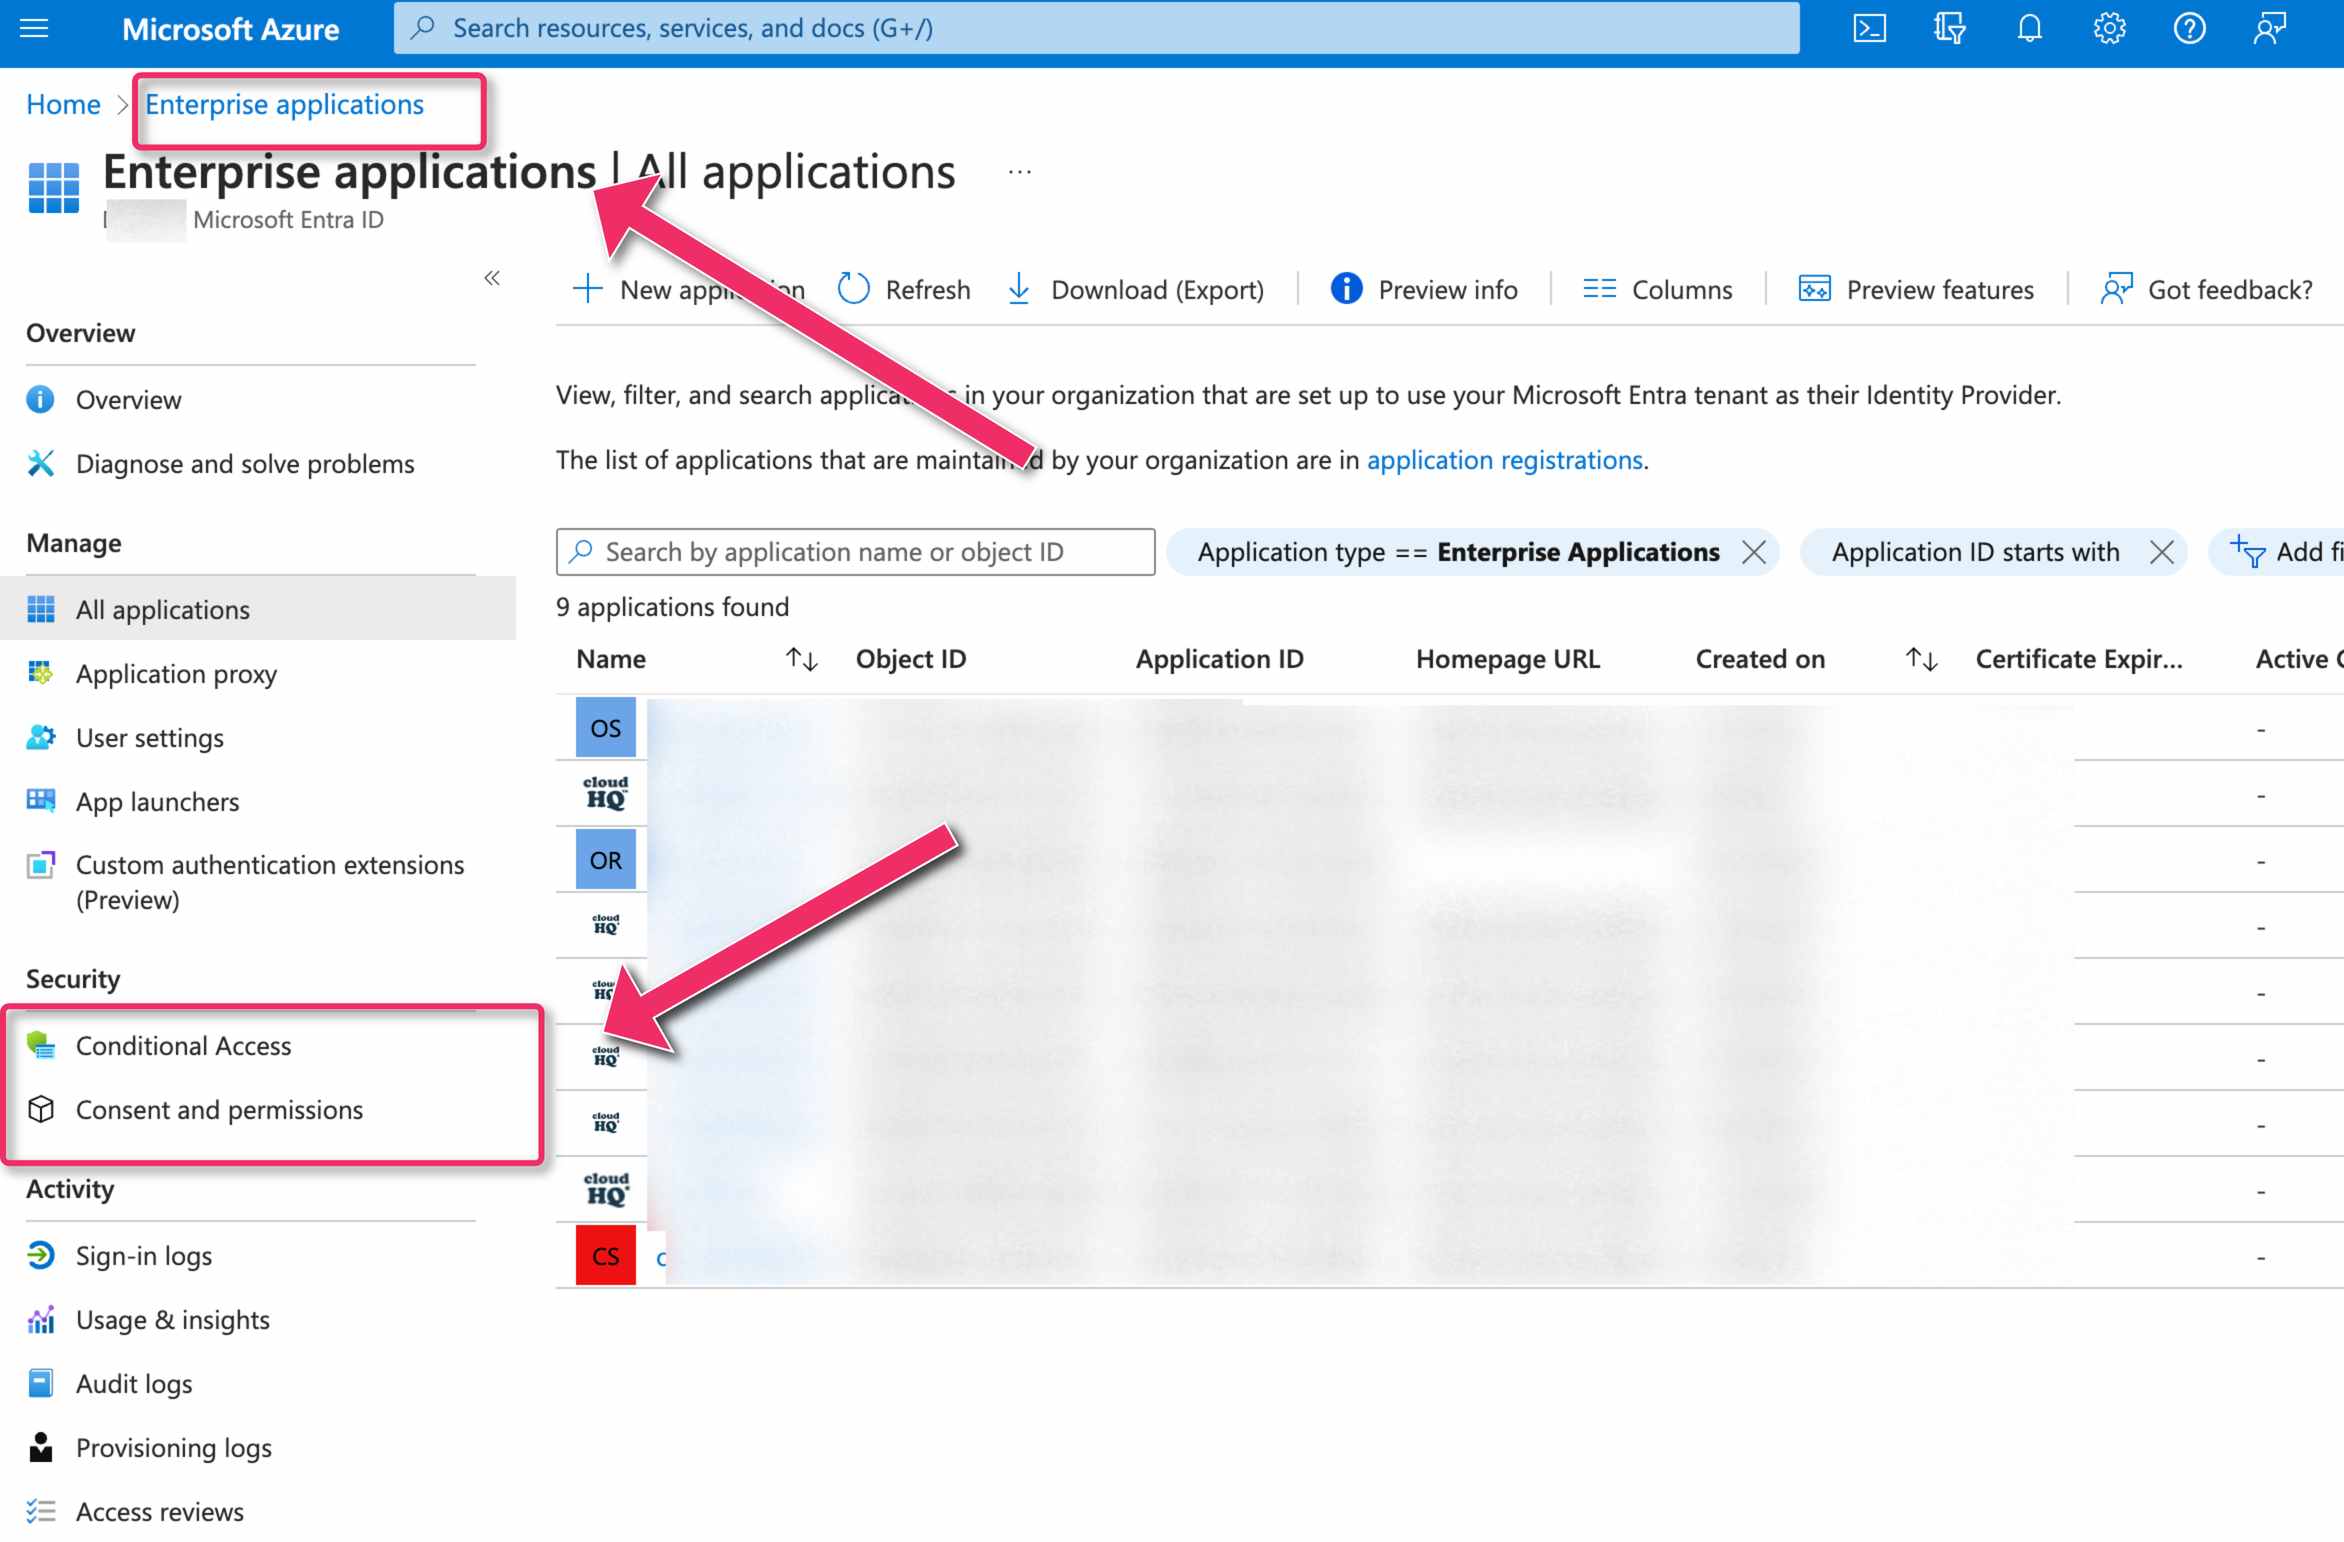The height and width of the screenshot is (1542, 2344).
Task: Select Sign-in logs in Activity section
Action: click(144, 1255)
